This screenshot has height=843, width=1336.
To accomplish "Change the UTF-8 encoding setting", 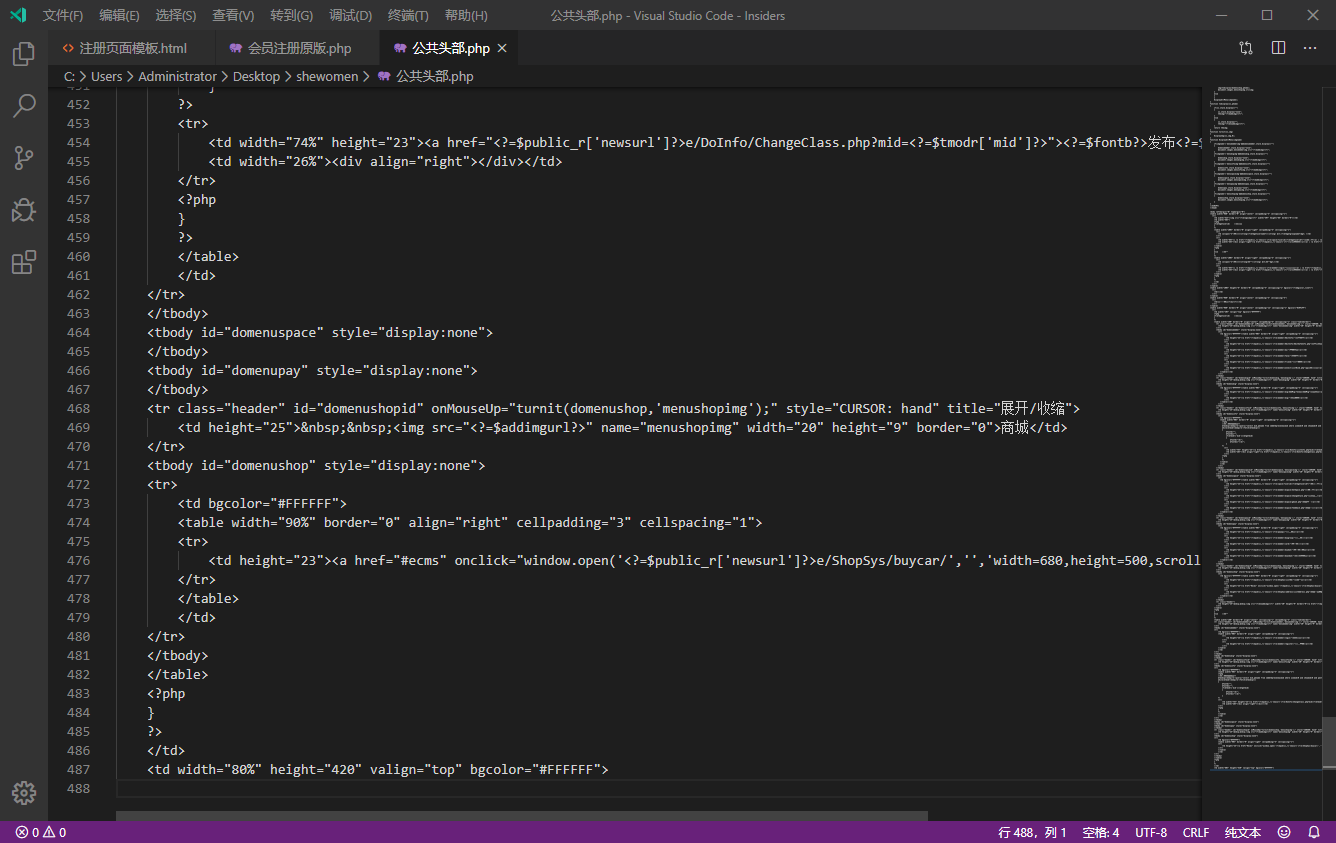I will 1150,831.
